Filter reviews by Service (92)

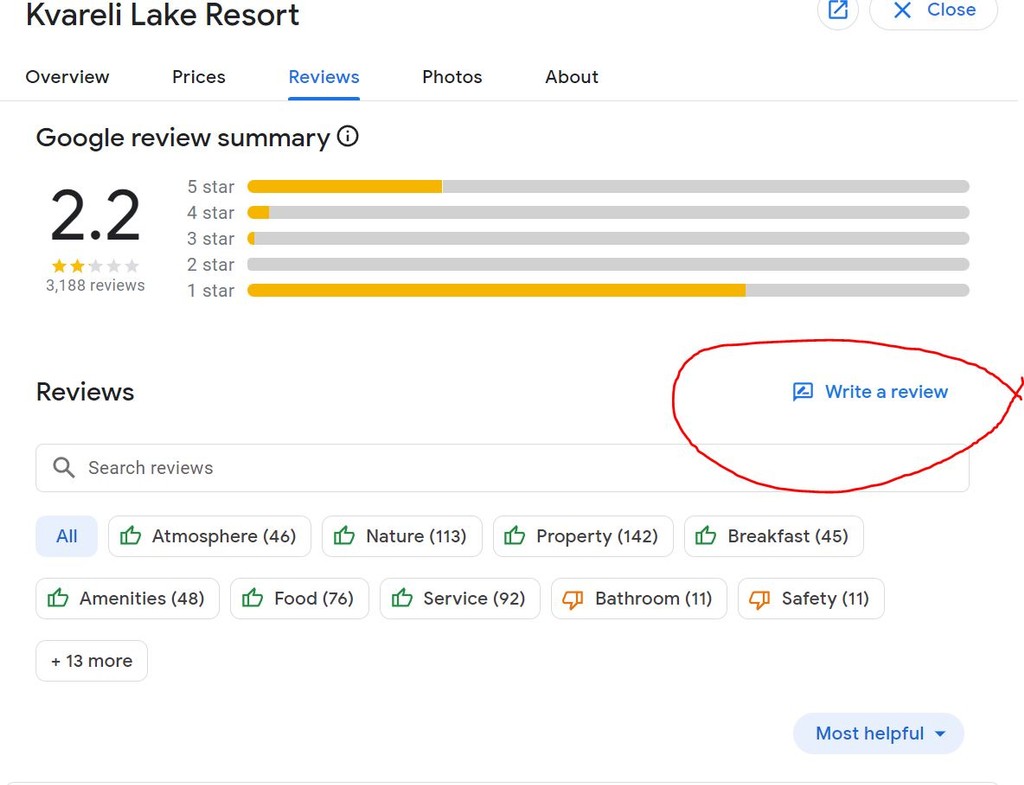tap(460, 598)
